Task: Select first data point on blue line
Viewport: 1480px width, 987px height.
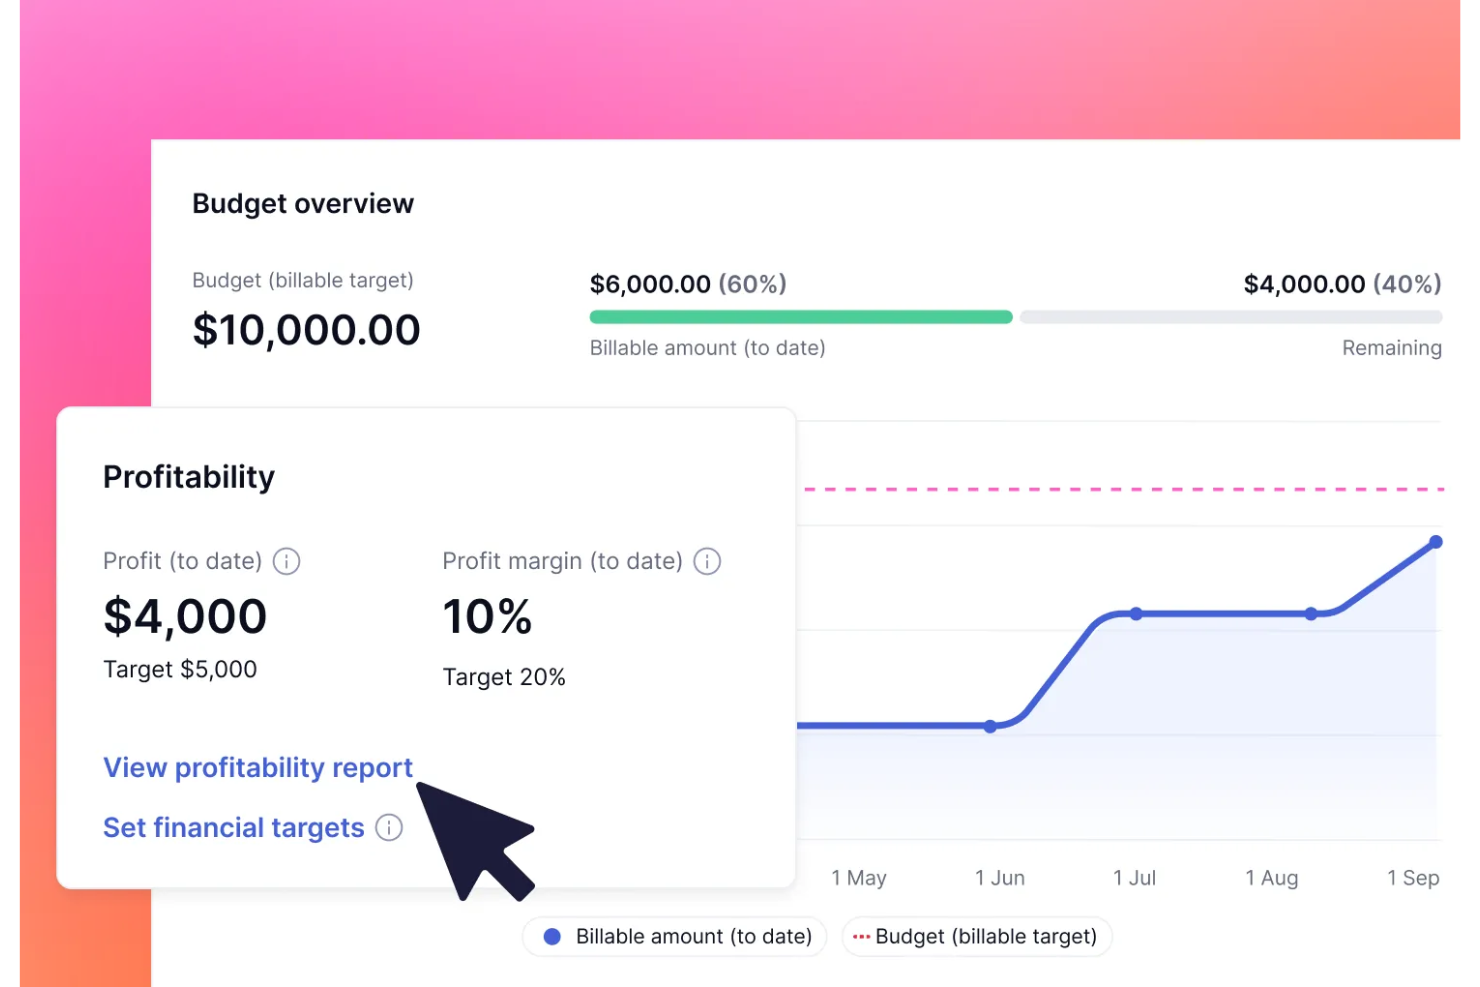Action: [990, 727]
